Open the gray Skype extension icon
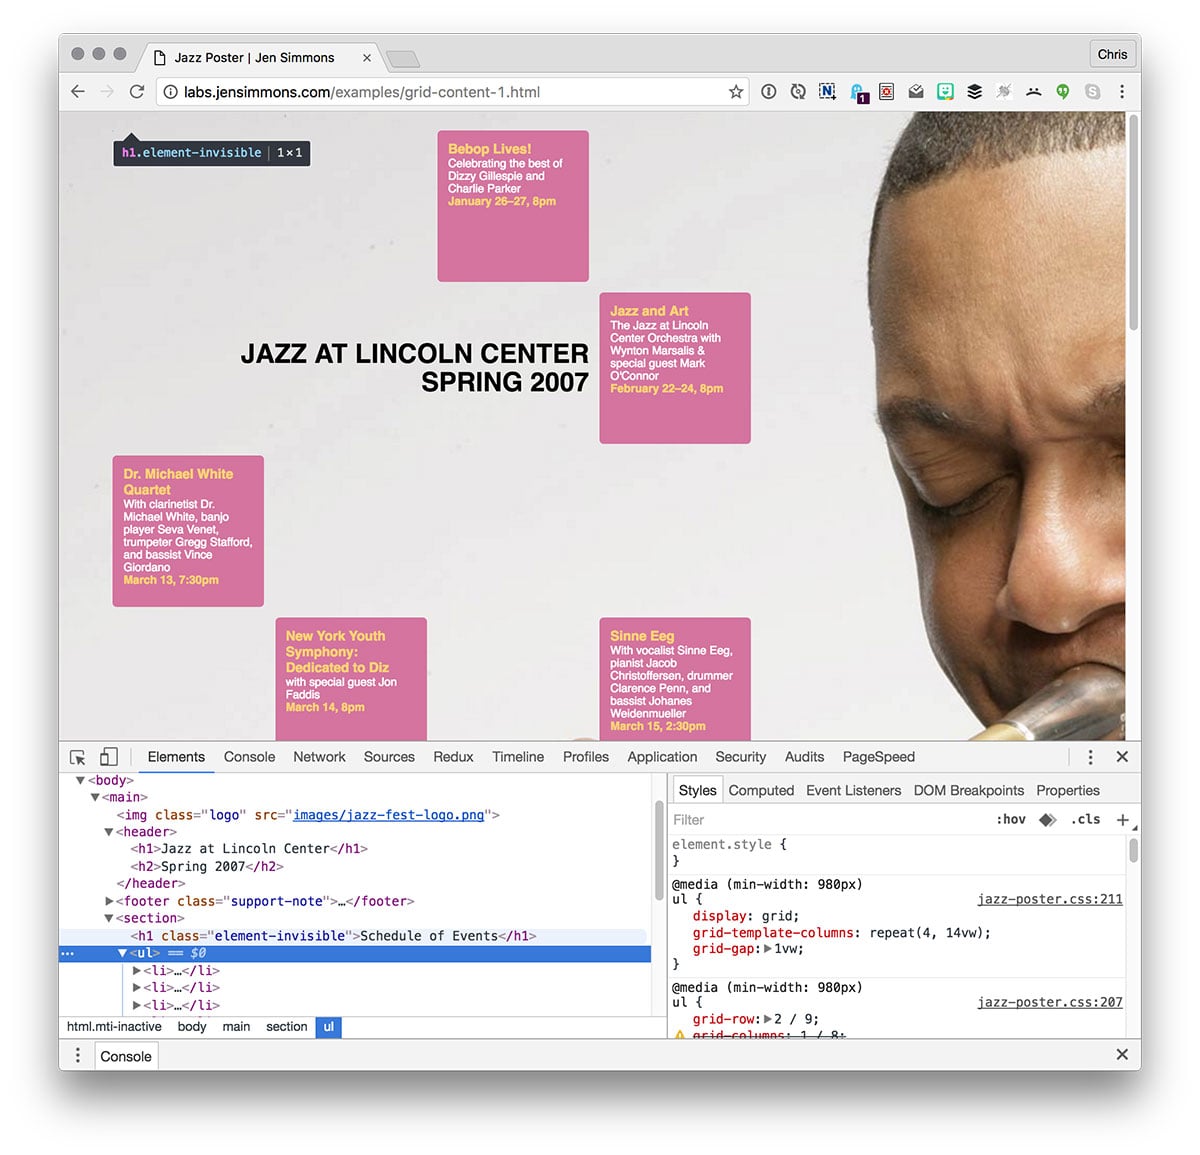 [x=1092, y=92]
